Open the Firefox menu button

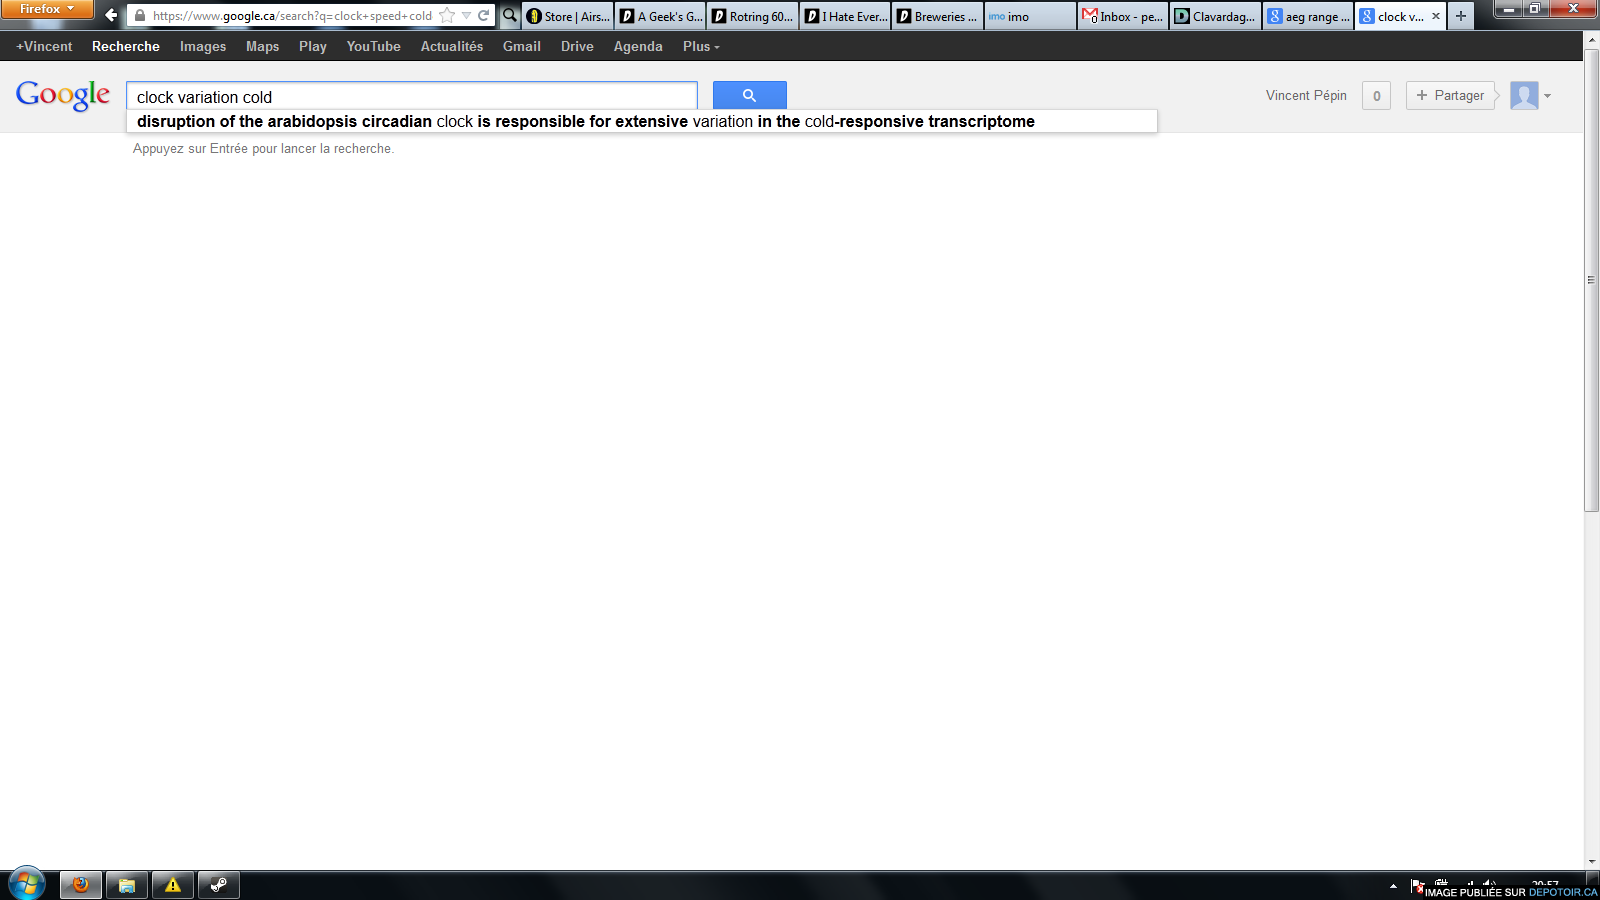coord(47,9)
